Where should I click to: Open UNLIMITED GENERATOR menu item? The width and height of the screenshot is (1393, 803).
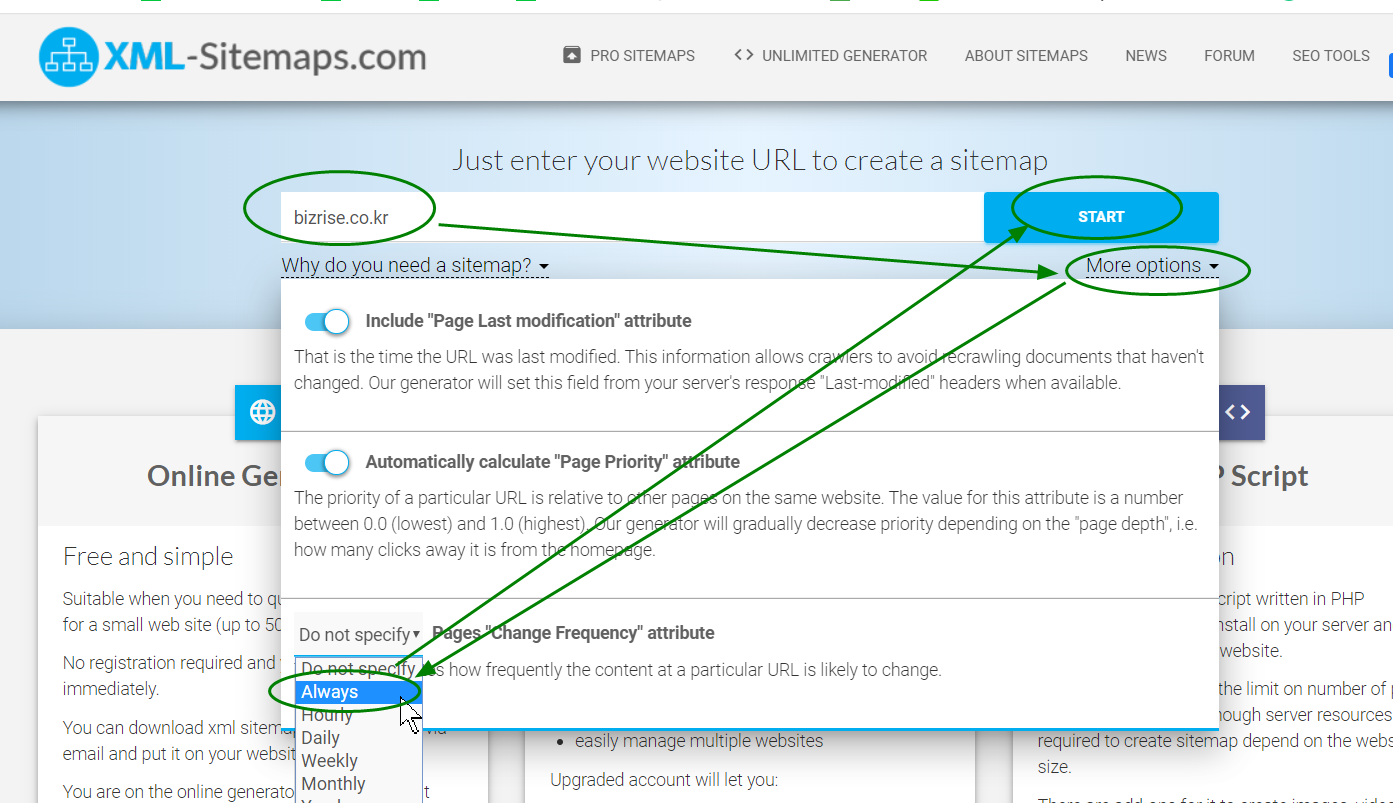[x=830, y=56]
